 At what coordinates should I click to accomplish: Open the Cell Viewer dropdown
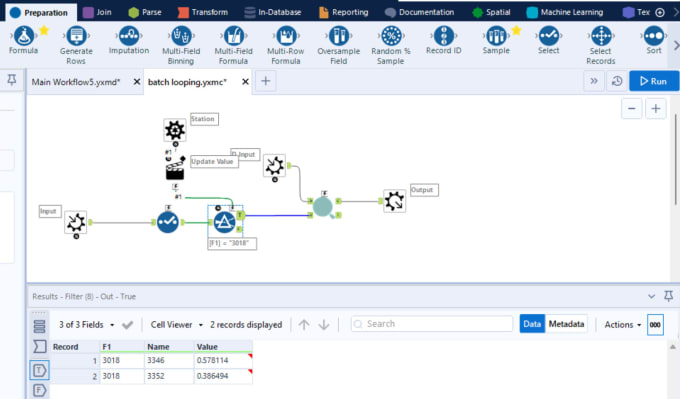[x=177, y=325]
